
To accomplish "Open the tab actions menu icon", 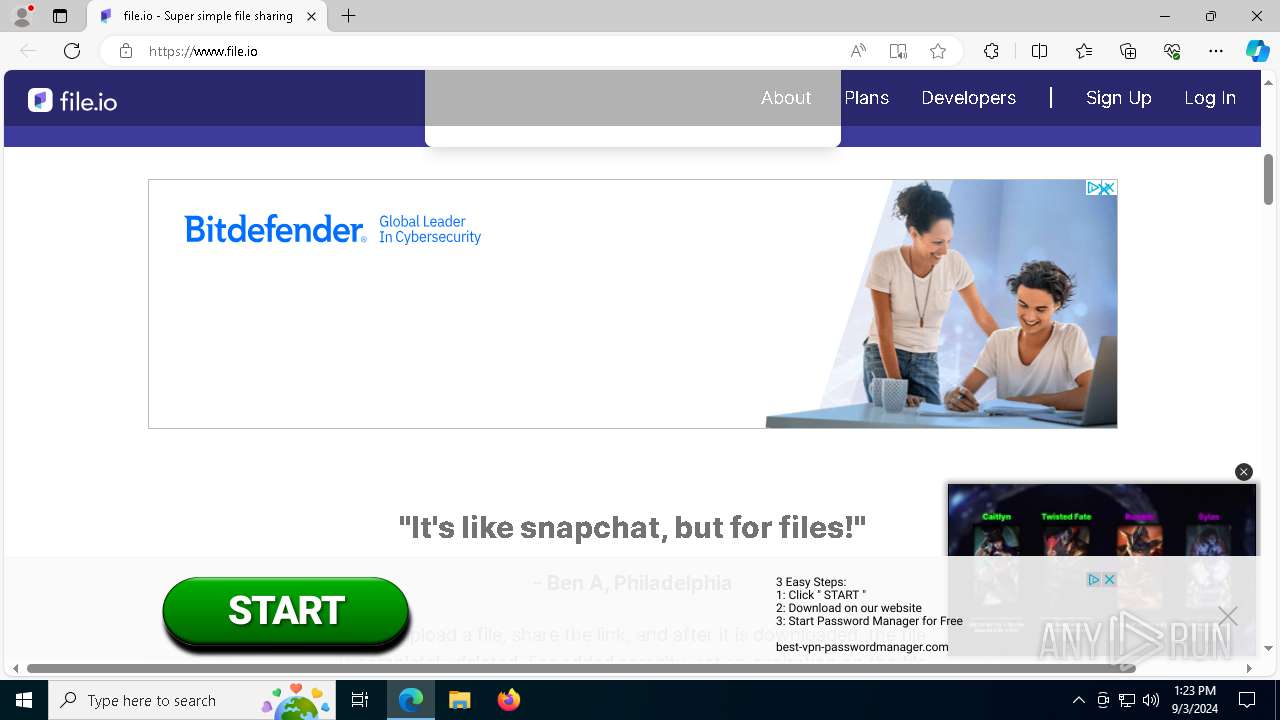I will click(x=60, y=16).
